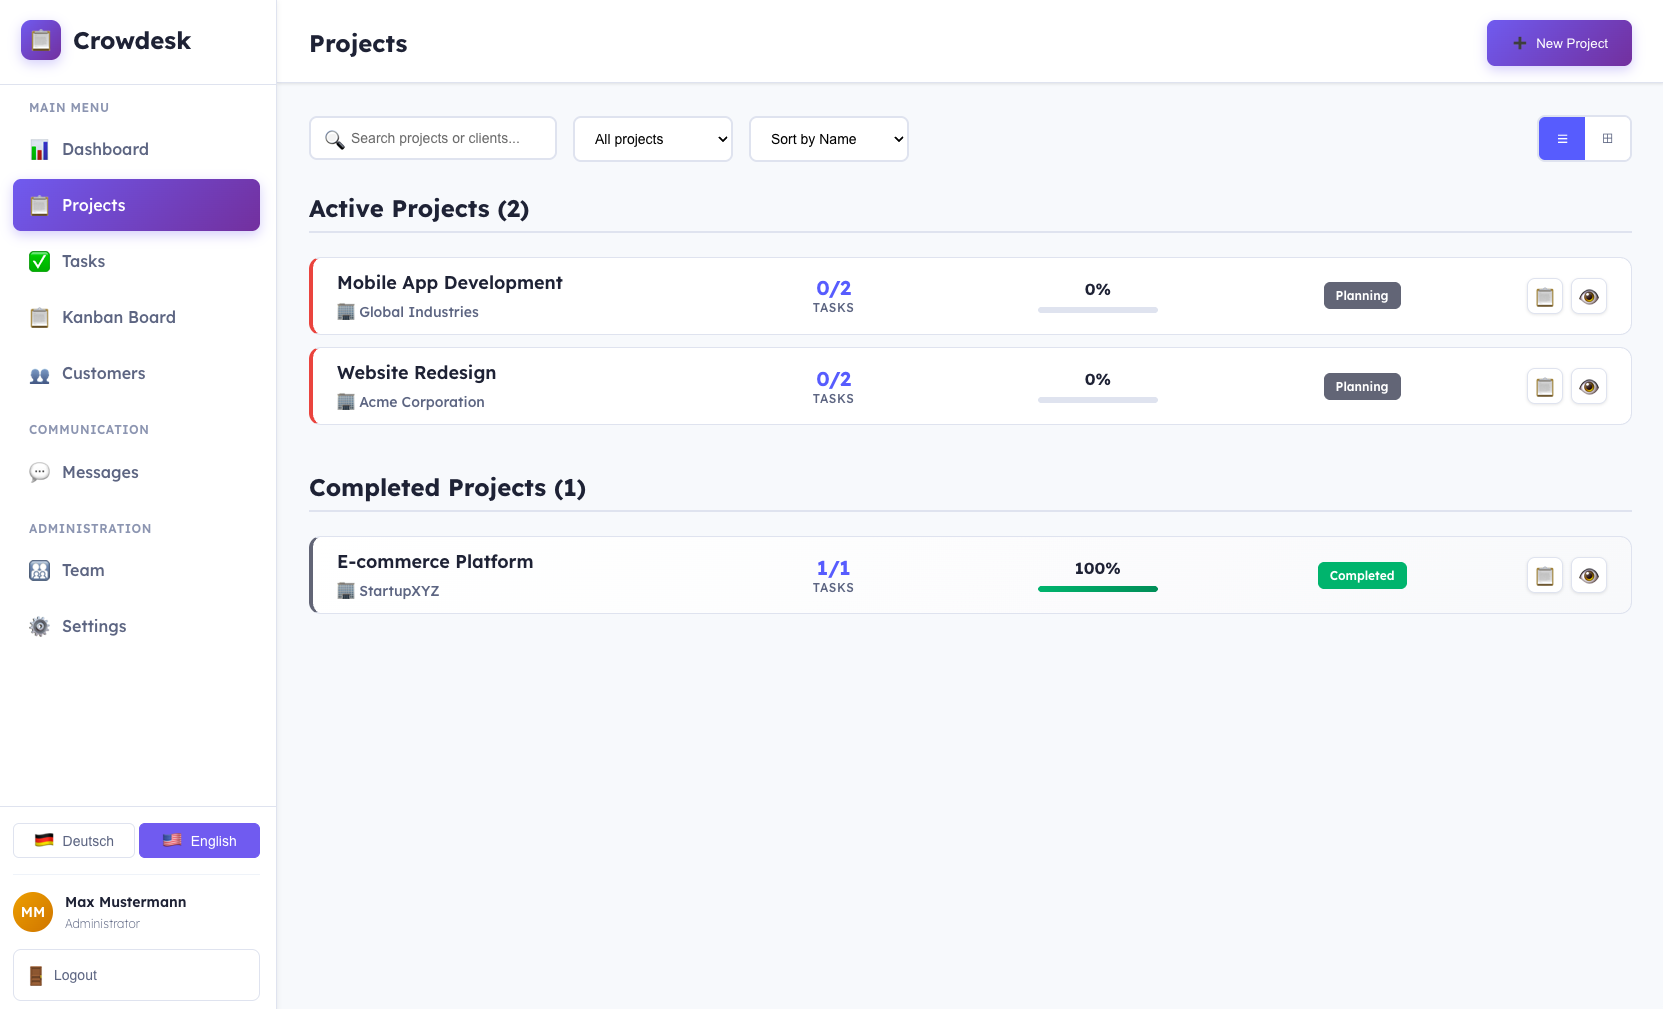Navigate to Customers
The height and width of the screenshot is (1009, 1663).
136,373
